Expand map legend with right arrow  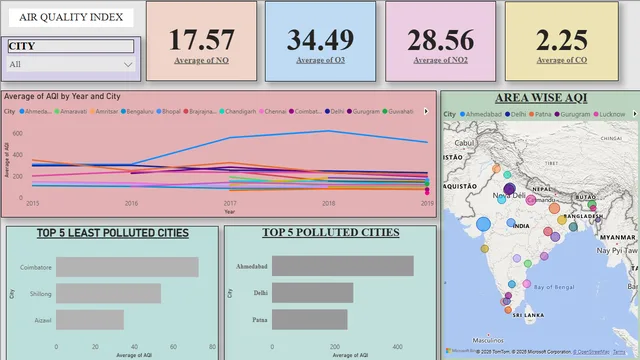pos(635,114)
